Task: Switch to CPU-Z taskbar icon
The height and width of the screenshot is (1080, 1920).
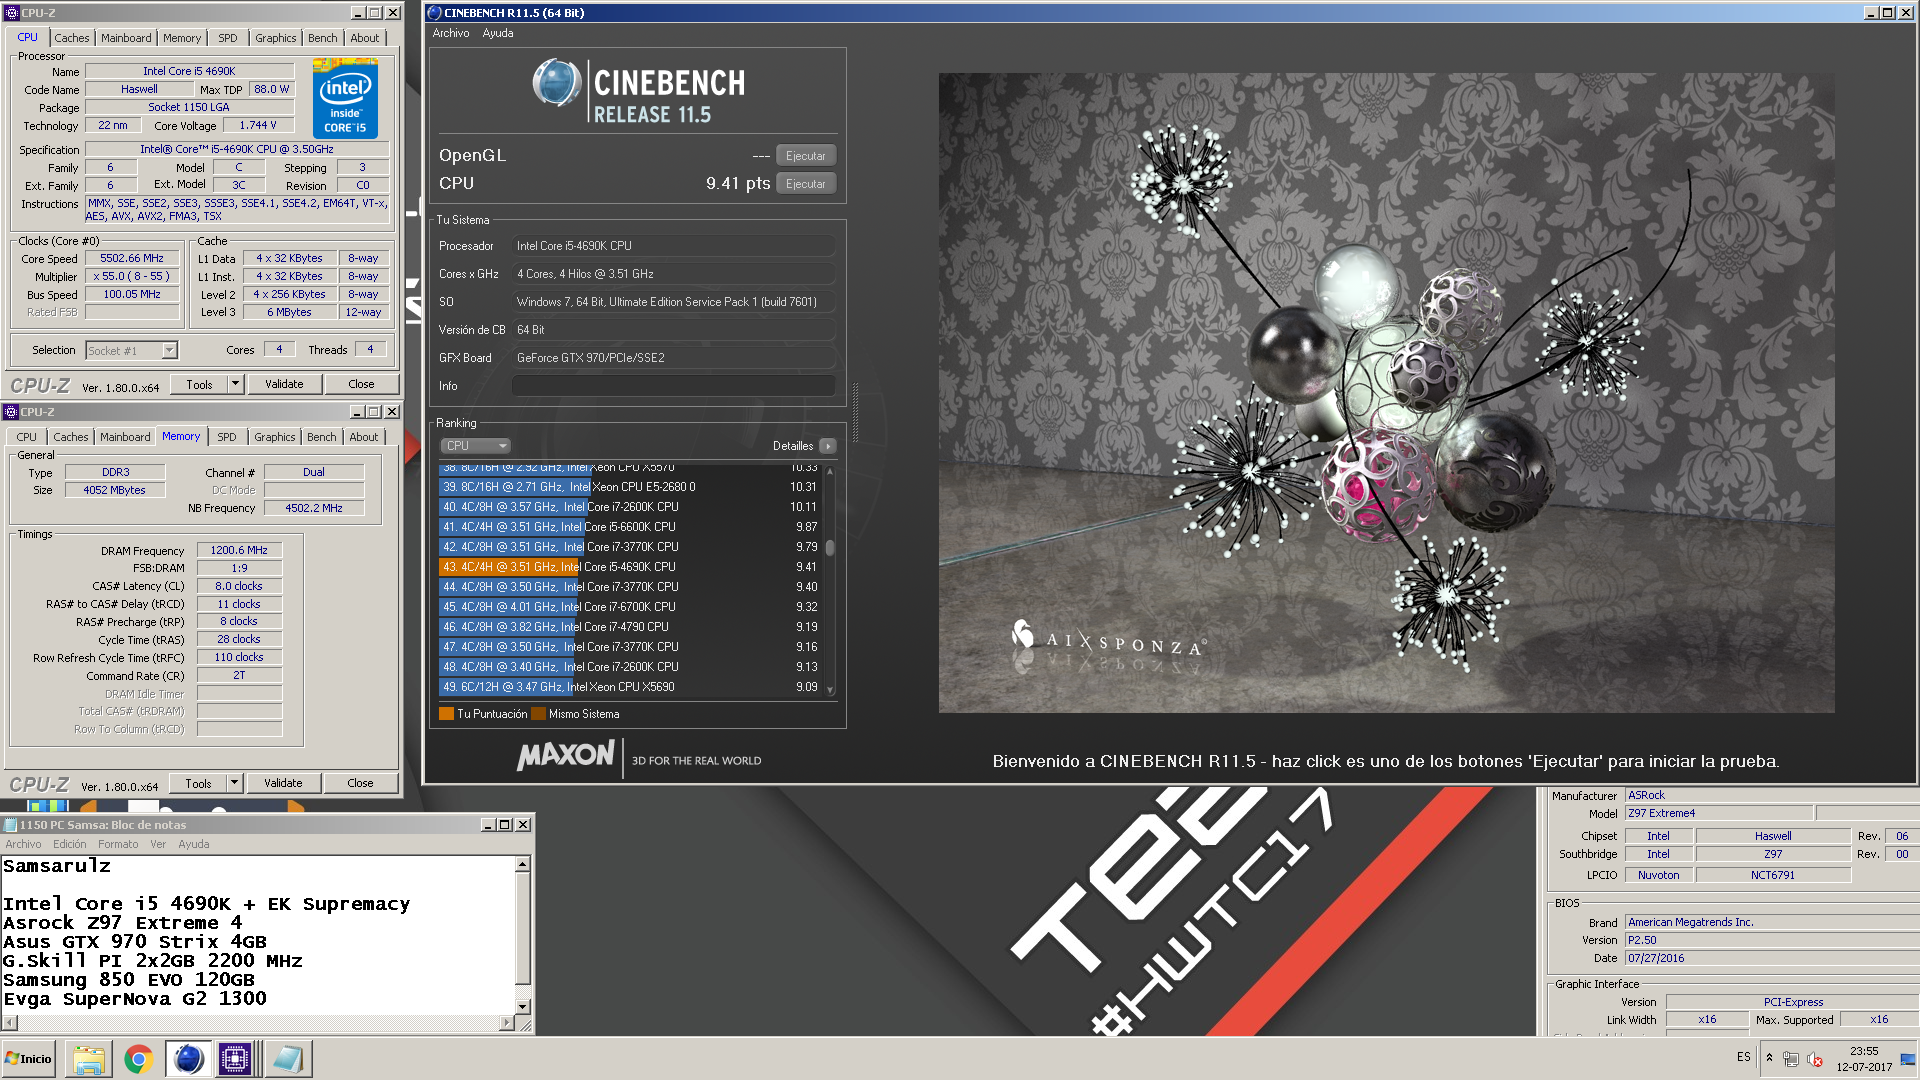Action: pos(236,1059)
